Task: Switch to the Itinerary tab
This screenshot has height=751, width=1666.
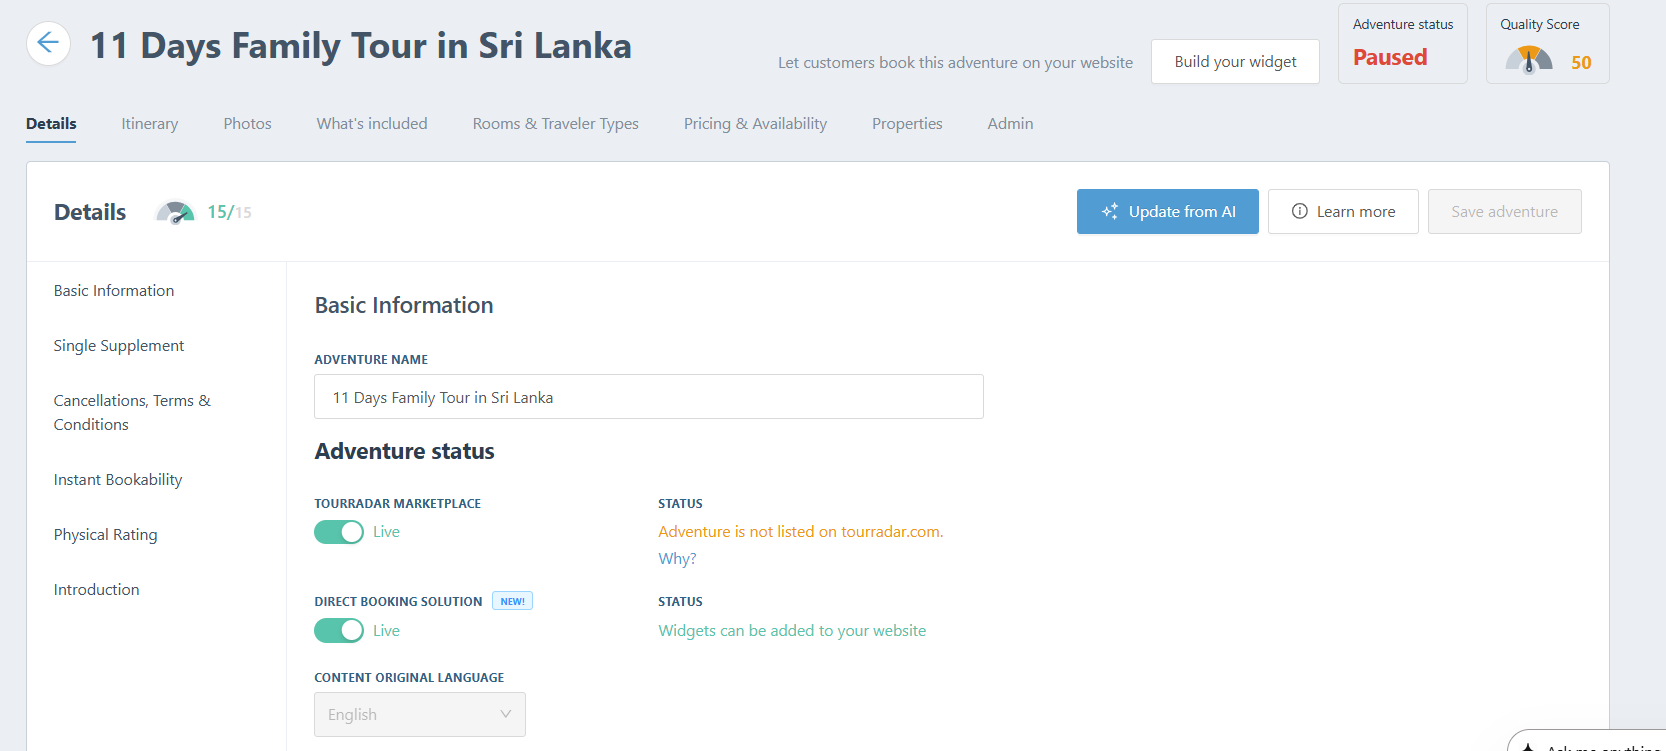Action: click(x=150, y=124)
